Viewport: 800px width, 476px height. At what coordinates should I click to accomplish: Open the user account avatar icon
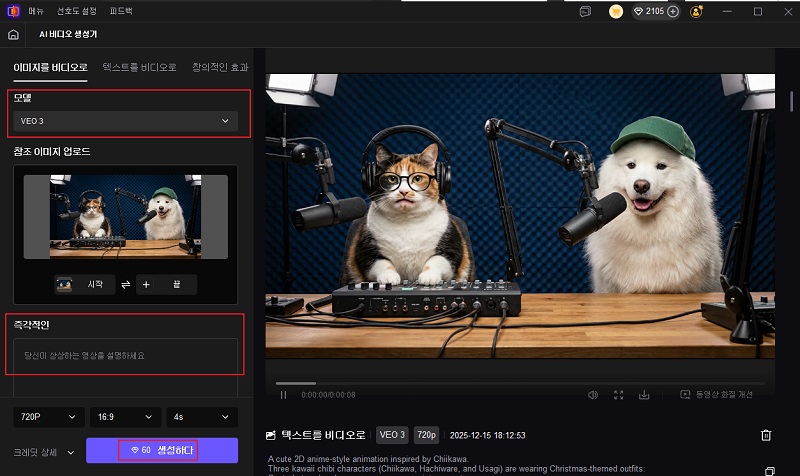[x=696, y=11]
